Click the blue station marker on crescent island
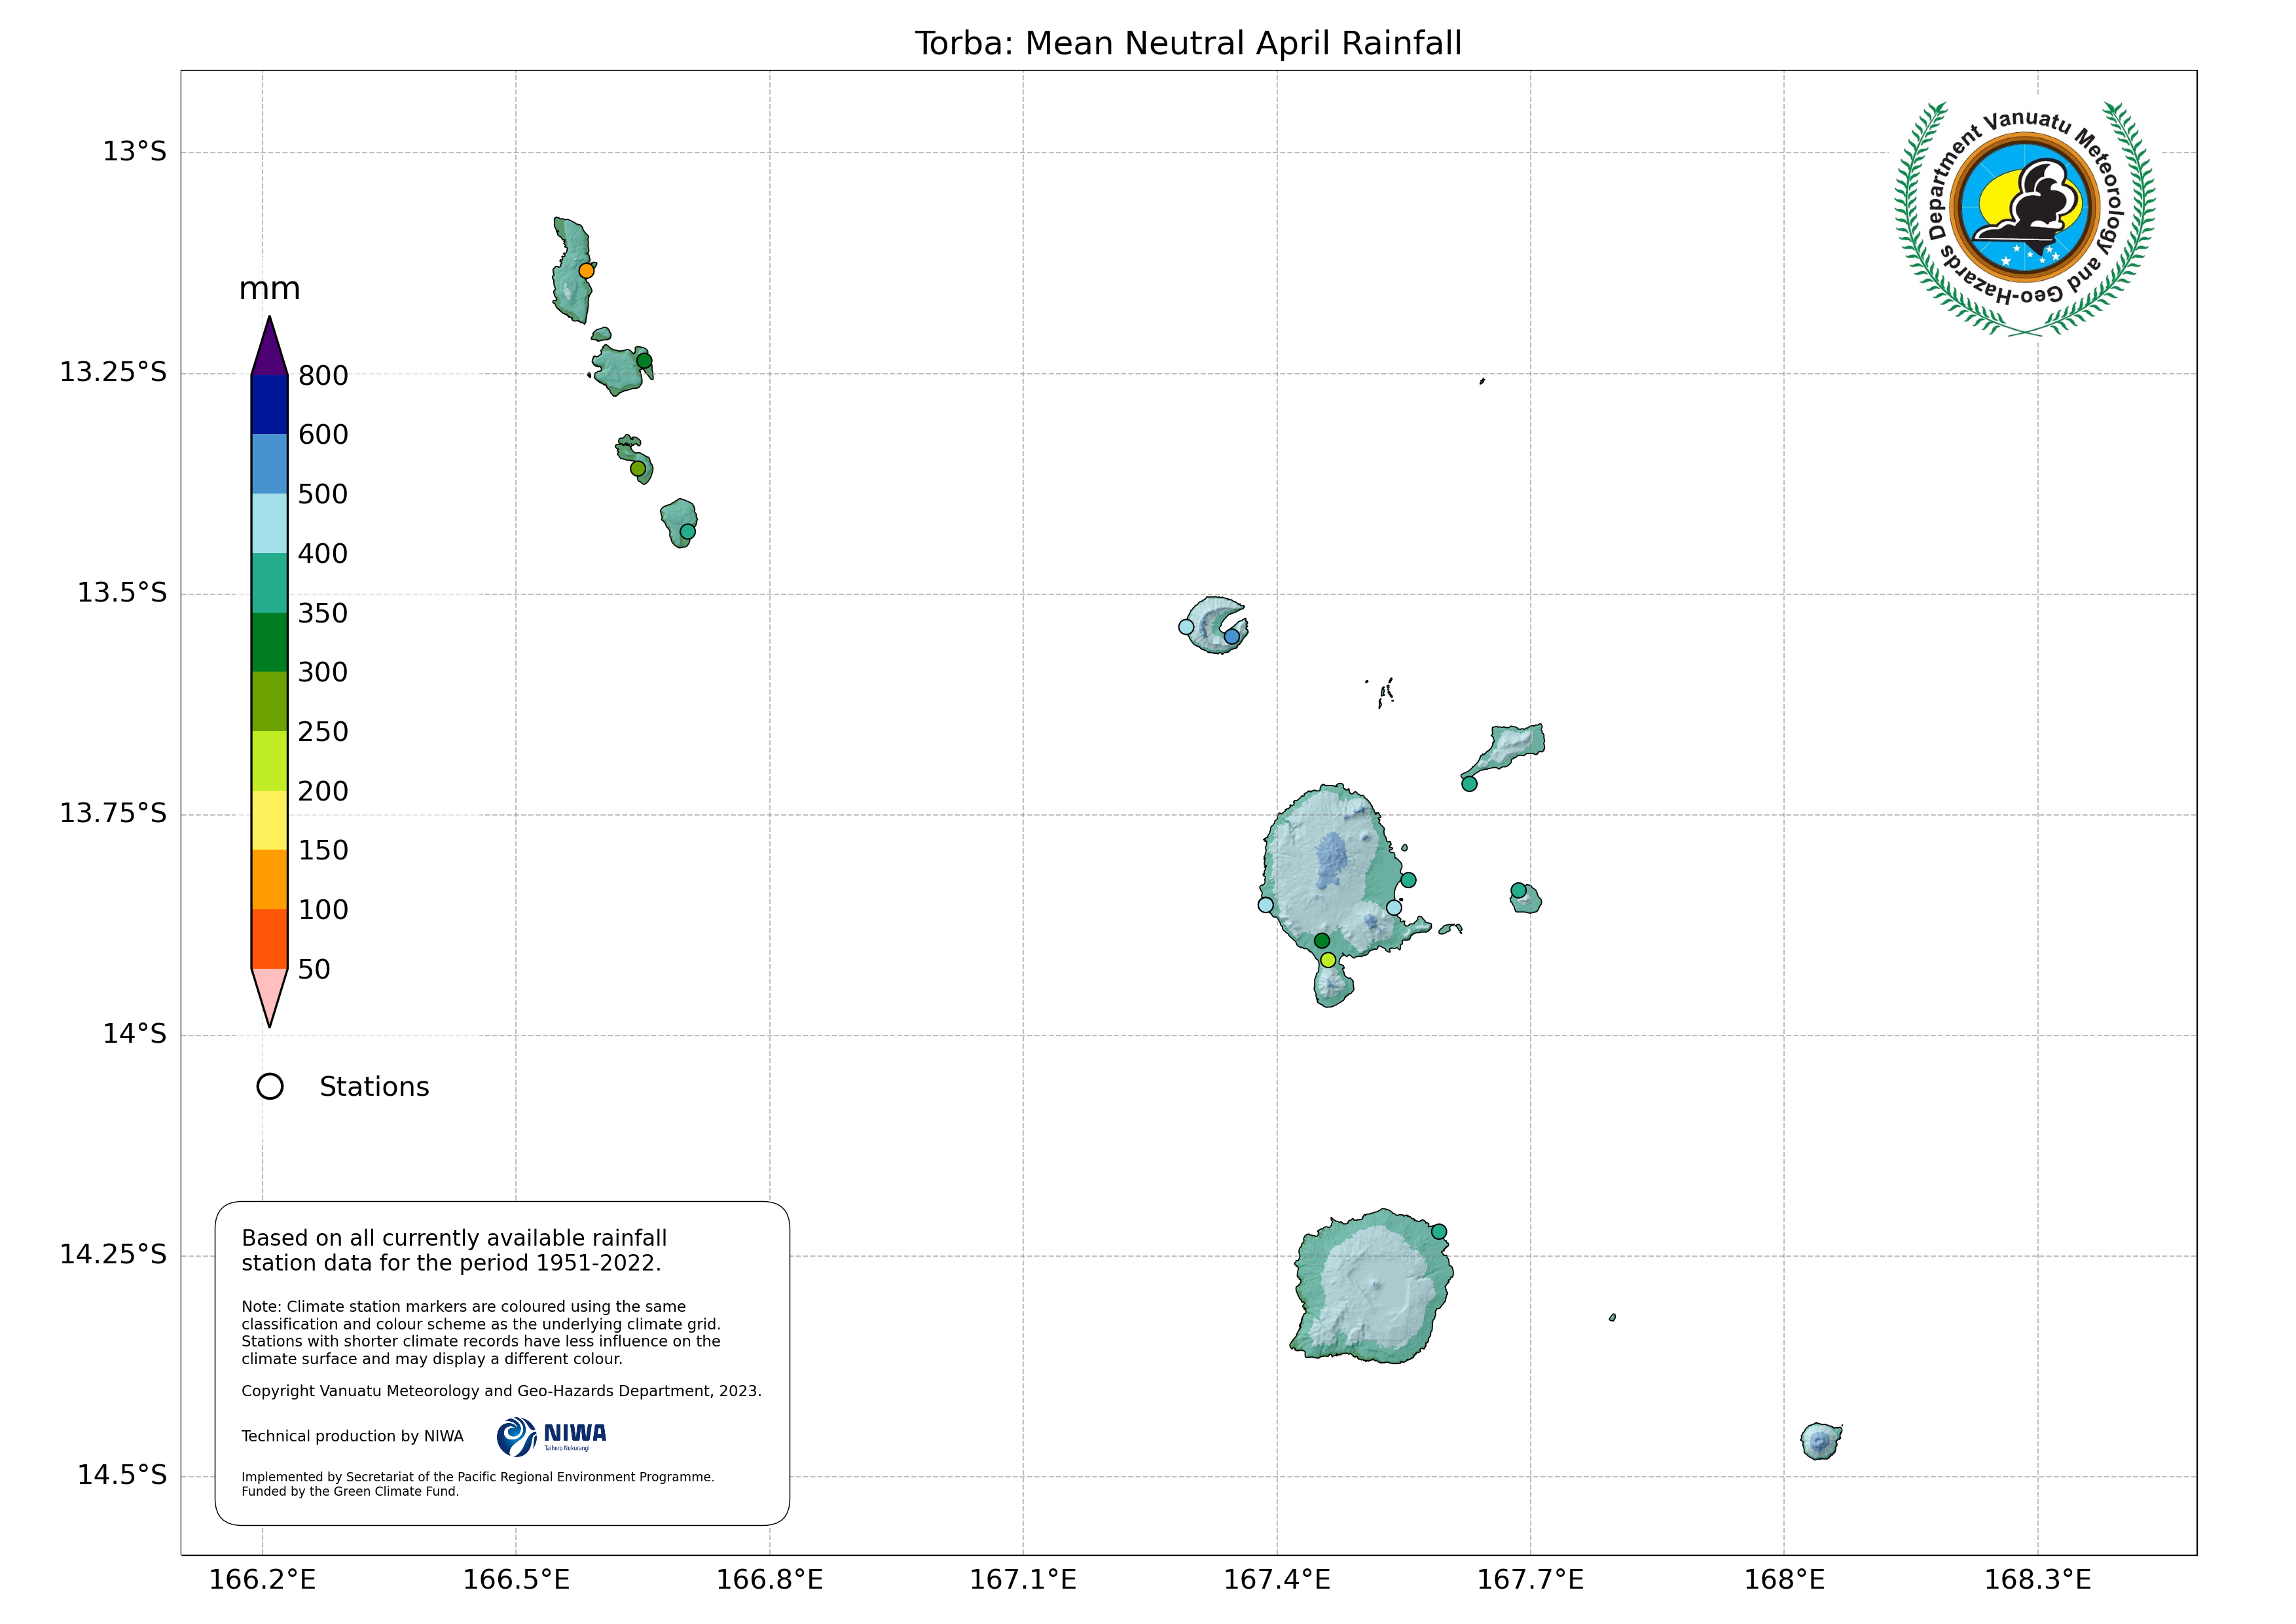This screenshot has height=1624, width=2296. (1232, 636)
